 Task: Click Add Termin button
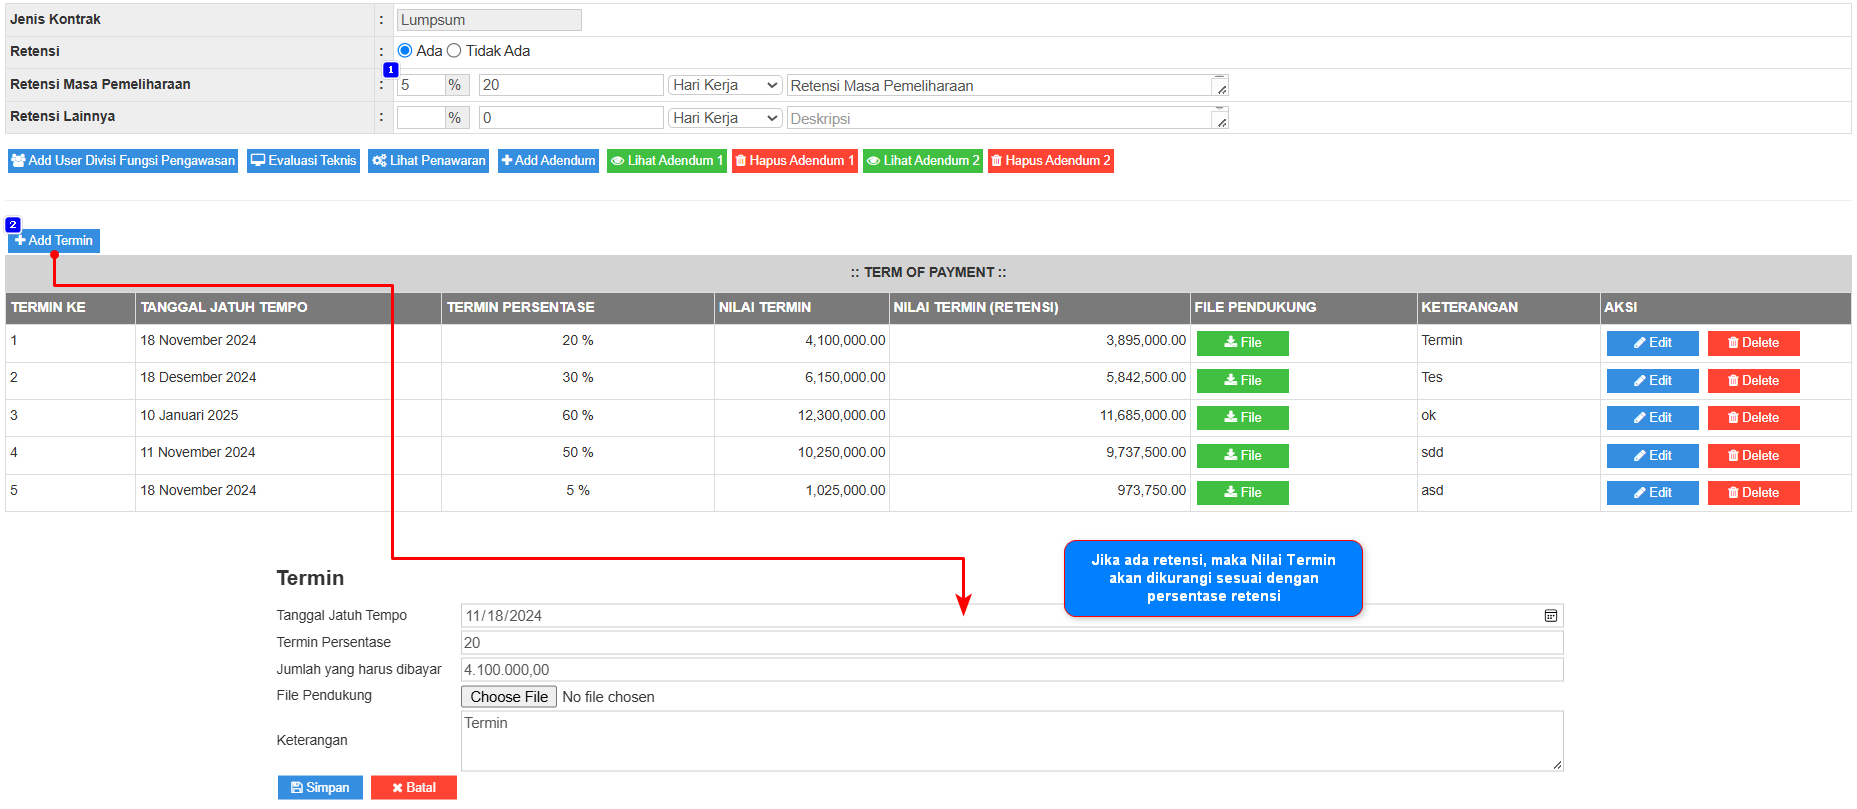[54, 241]
